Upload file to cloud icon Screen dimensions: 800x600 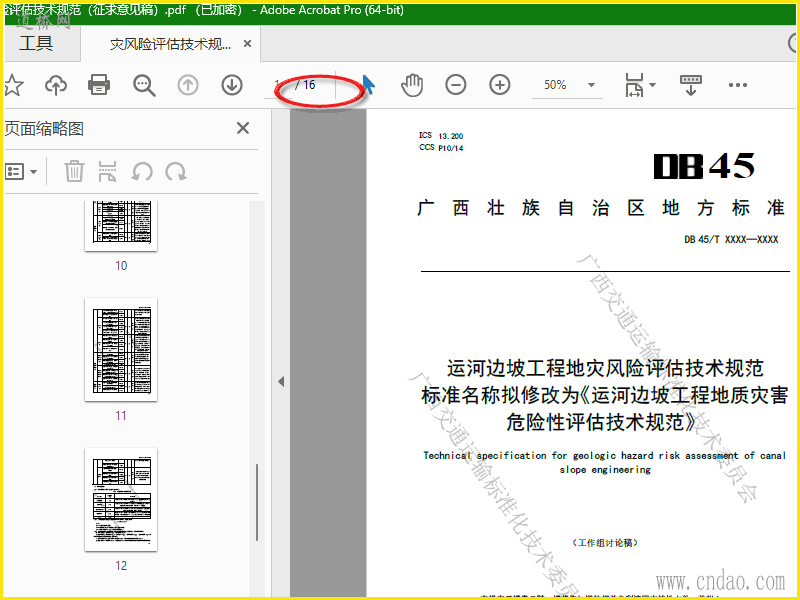point(56,85)
